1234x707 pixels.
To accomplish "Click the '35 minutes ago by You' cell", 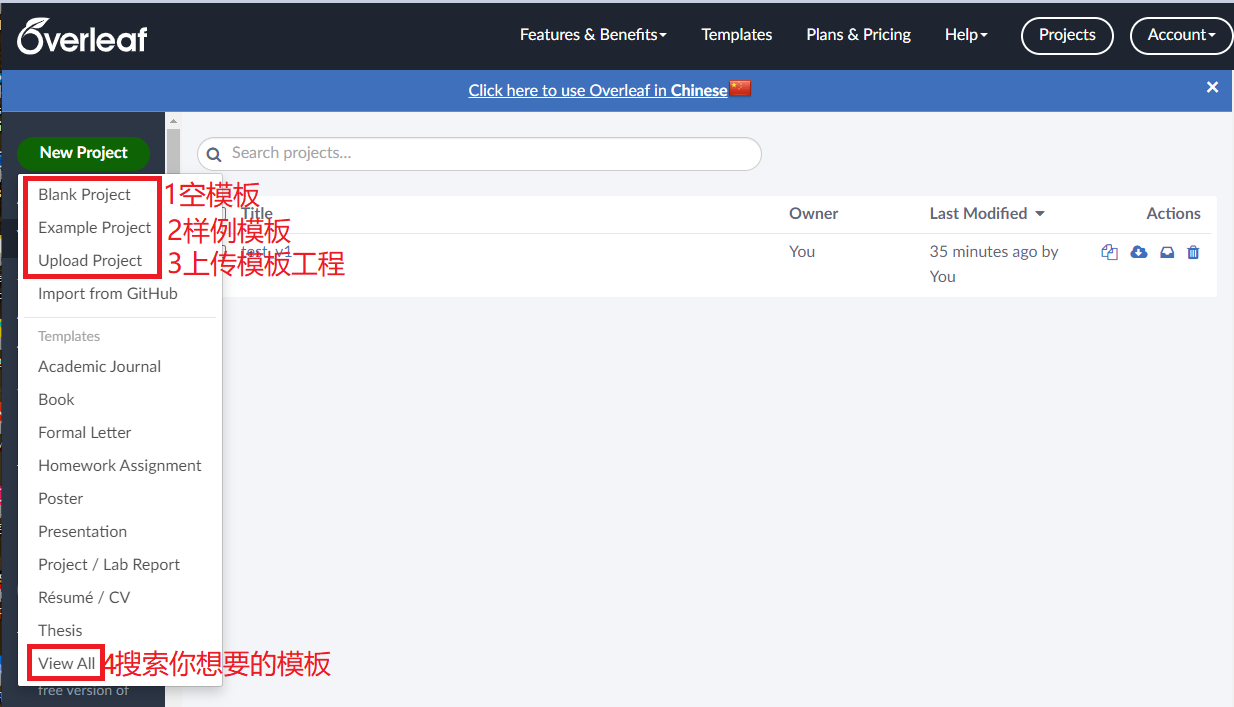I will pyautogui.click(x=994, y=264).
